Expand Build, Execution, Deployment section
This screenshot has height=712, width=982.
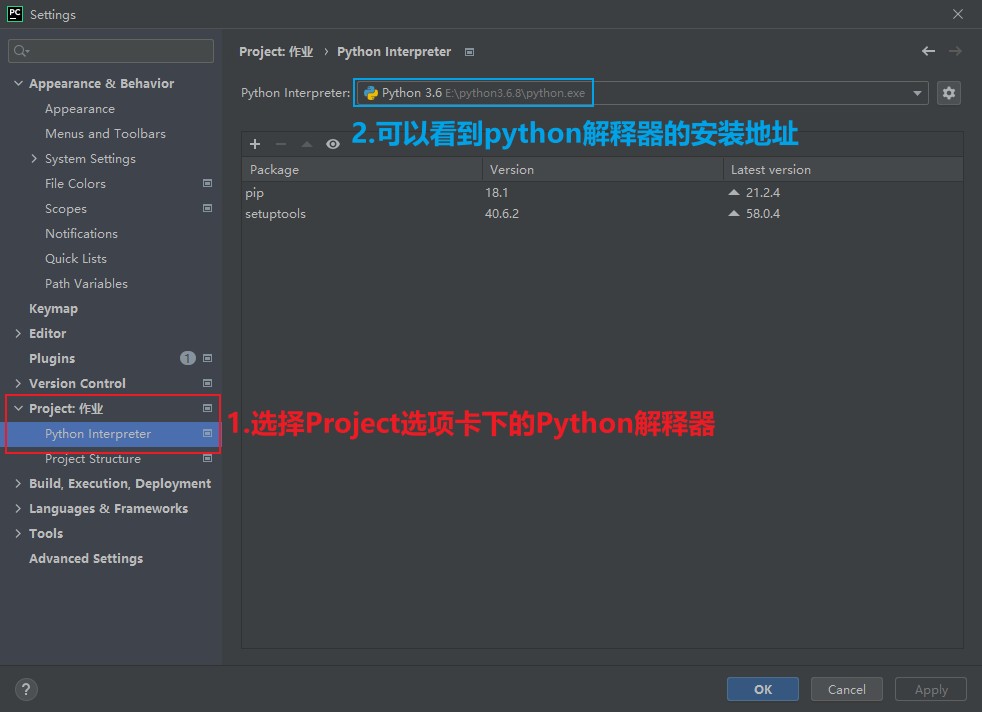pyautogui.click(x=18, y=483)
